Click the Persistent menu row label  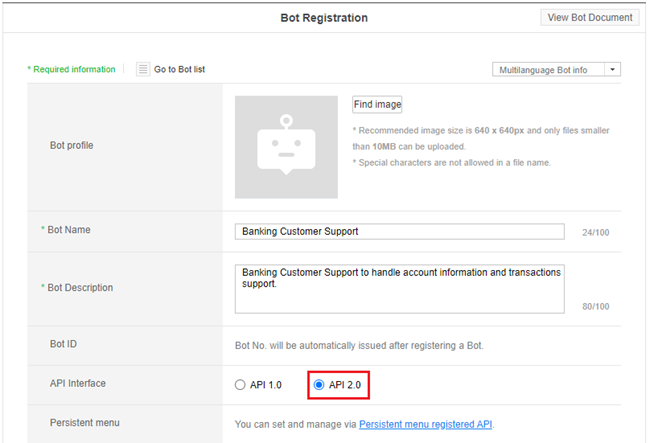tap(83, 423)
